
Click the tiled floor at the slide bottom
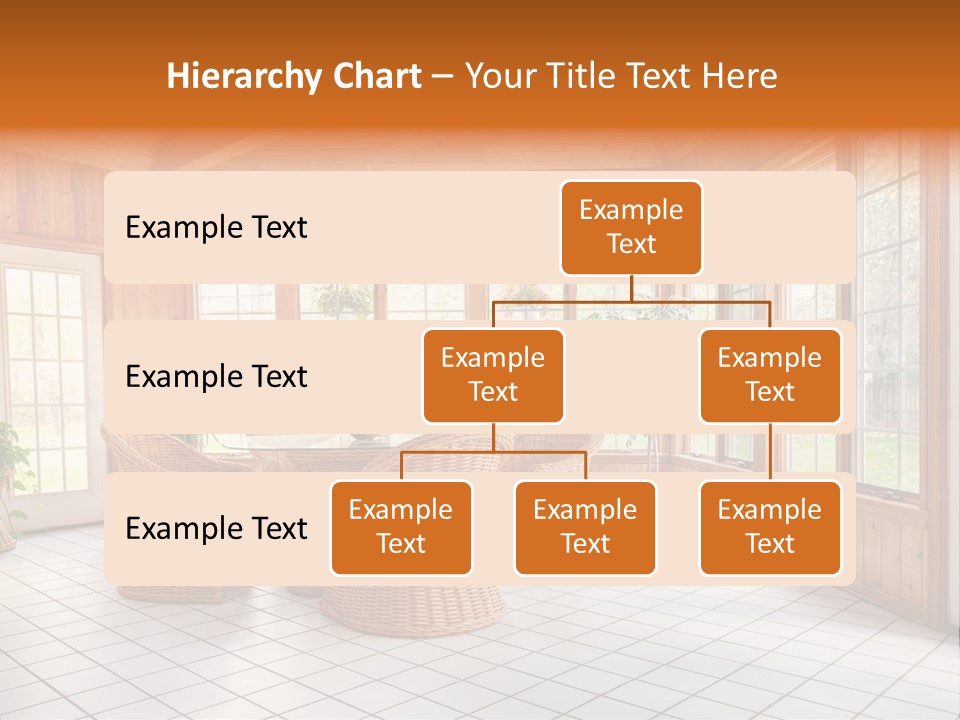point(480,670)
